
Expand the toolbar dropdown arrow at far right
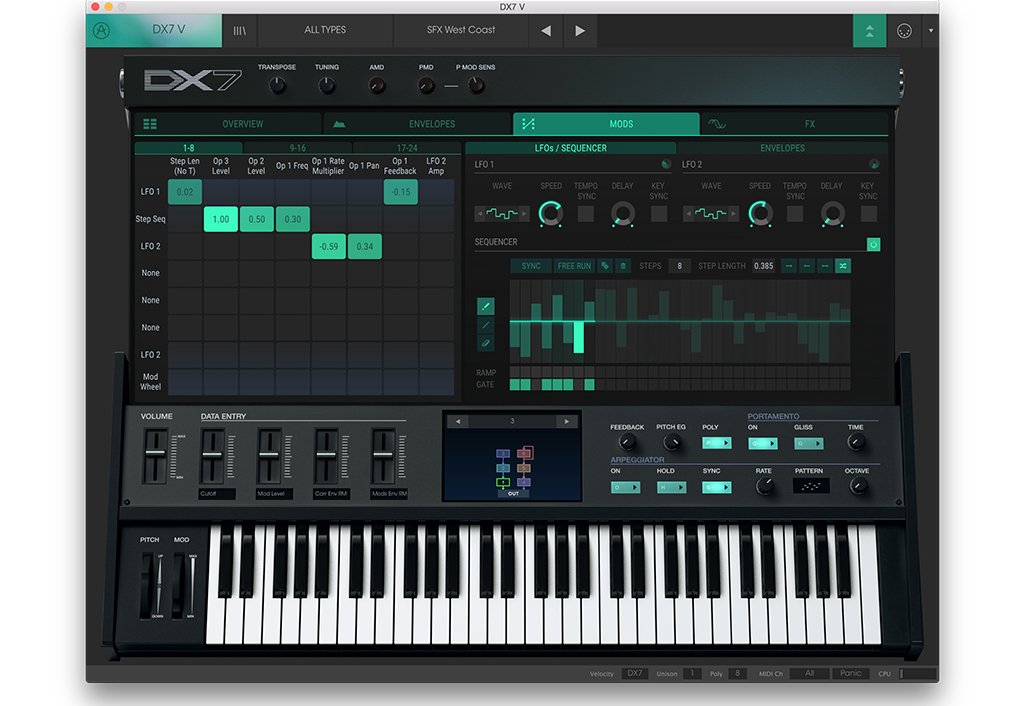coord(931,30)
